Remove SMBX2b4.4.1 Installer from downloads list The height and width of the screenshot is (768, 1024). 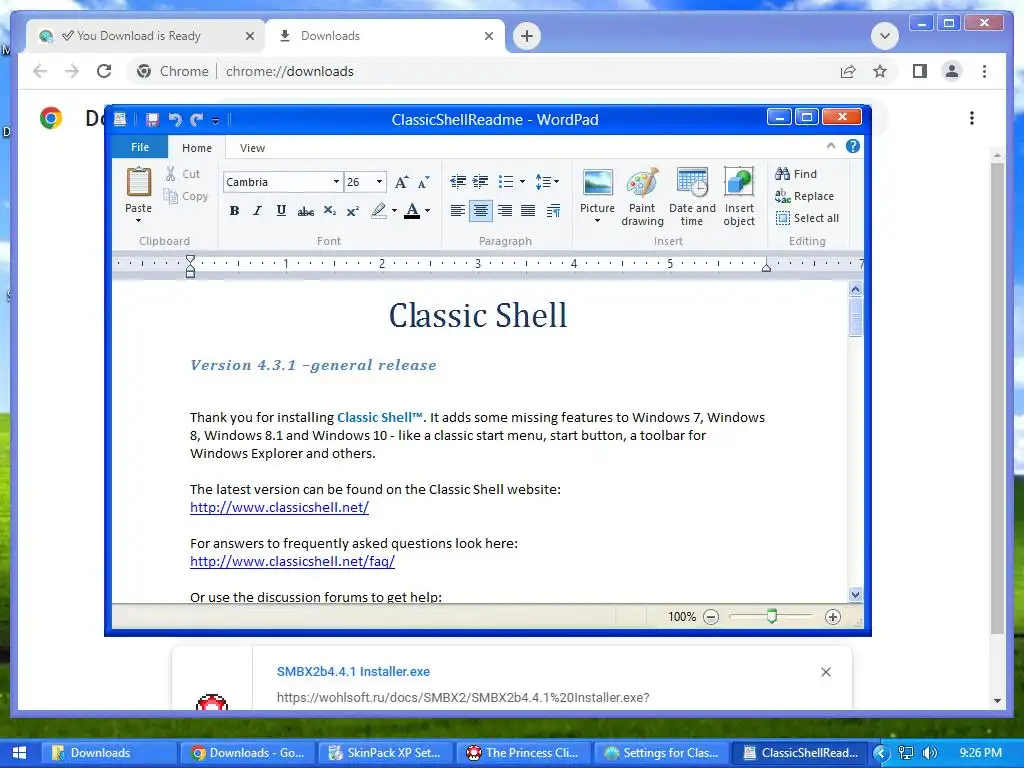825,672
